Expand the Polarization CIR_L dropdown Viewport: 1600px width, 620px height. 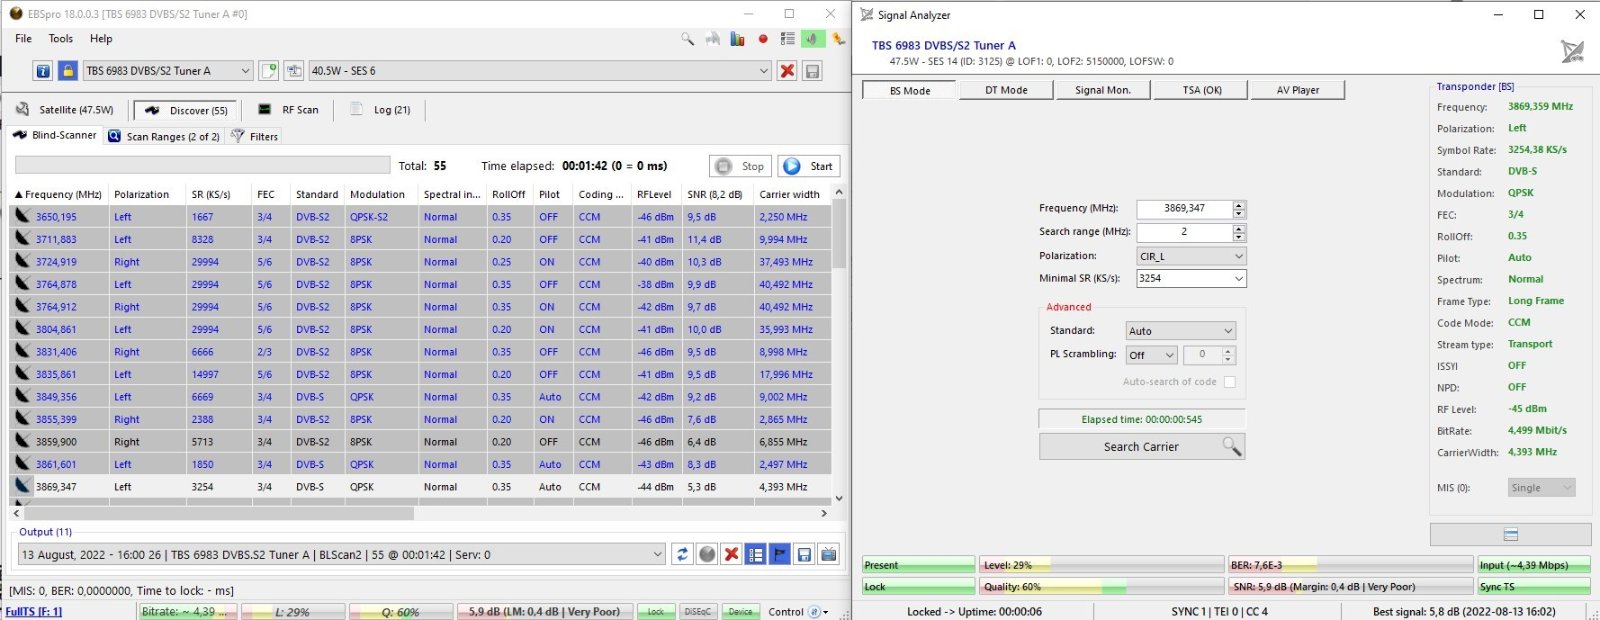(1190, 256)
